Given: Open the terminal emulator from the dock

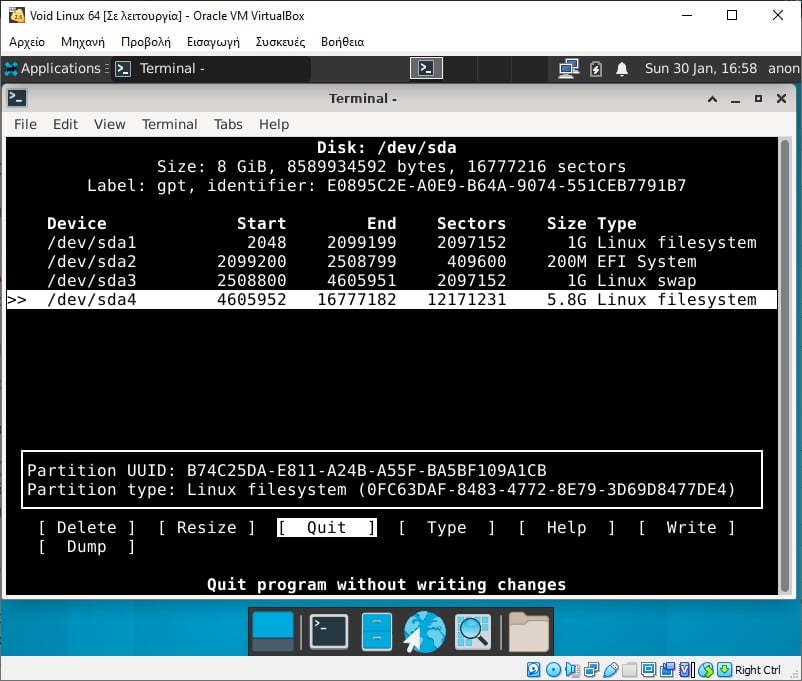Looking at the screenshot, I should (x=330, y=630).
